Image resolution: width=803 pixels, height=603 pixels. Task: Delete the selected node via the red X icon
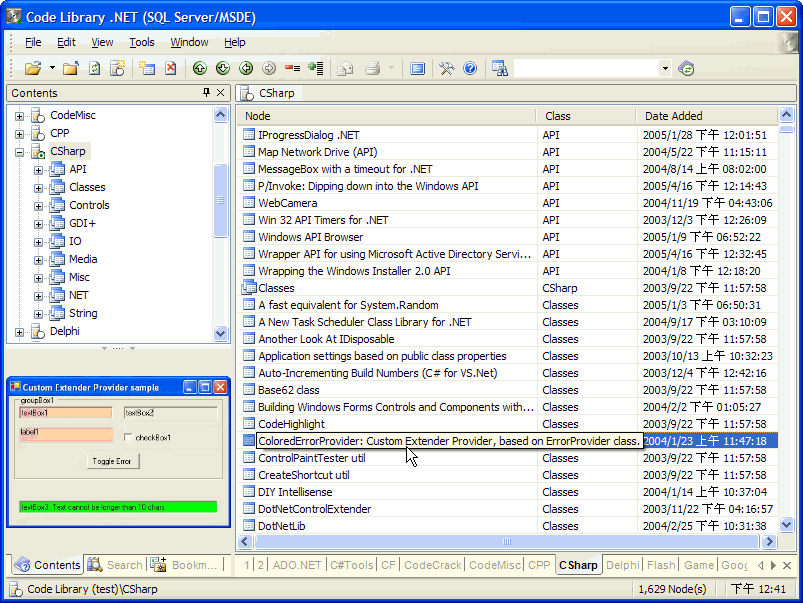(x=168, y=68)
